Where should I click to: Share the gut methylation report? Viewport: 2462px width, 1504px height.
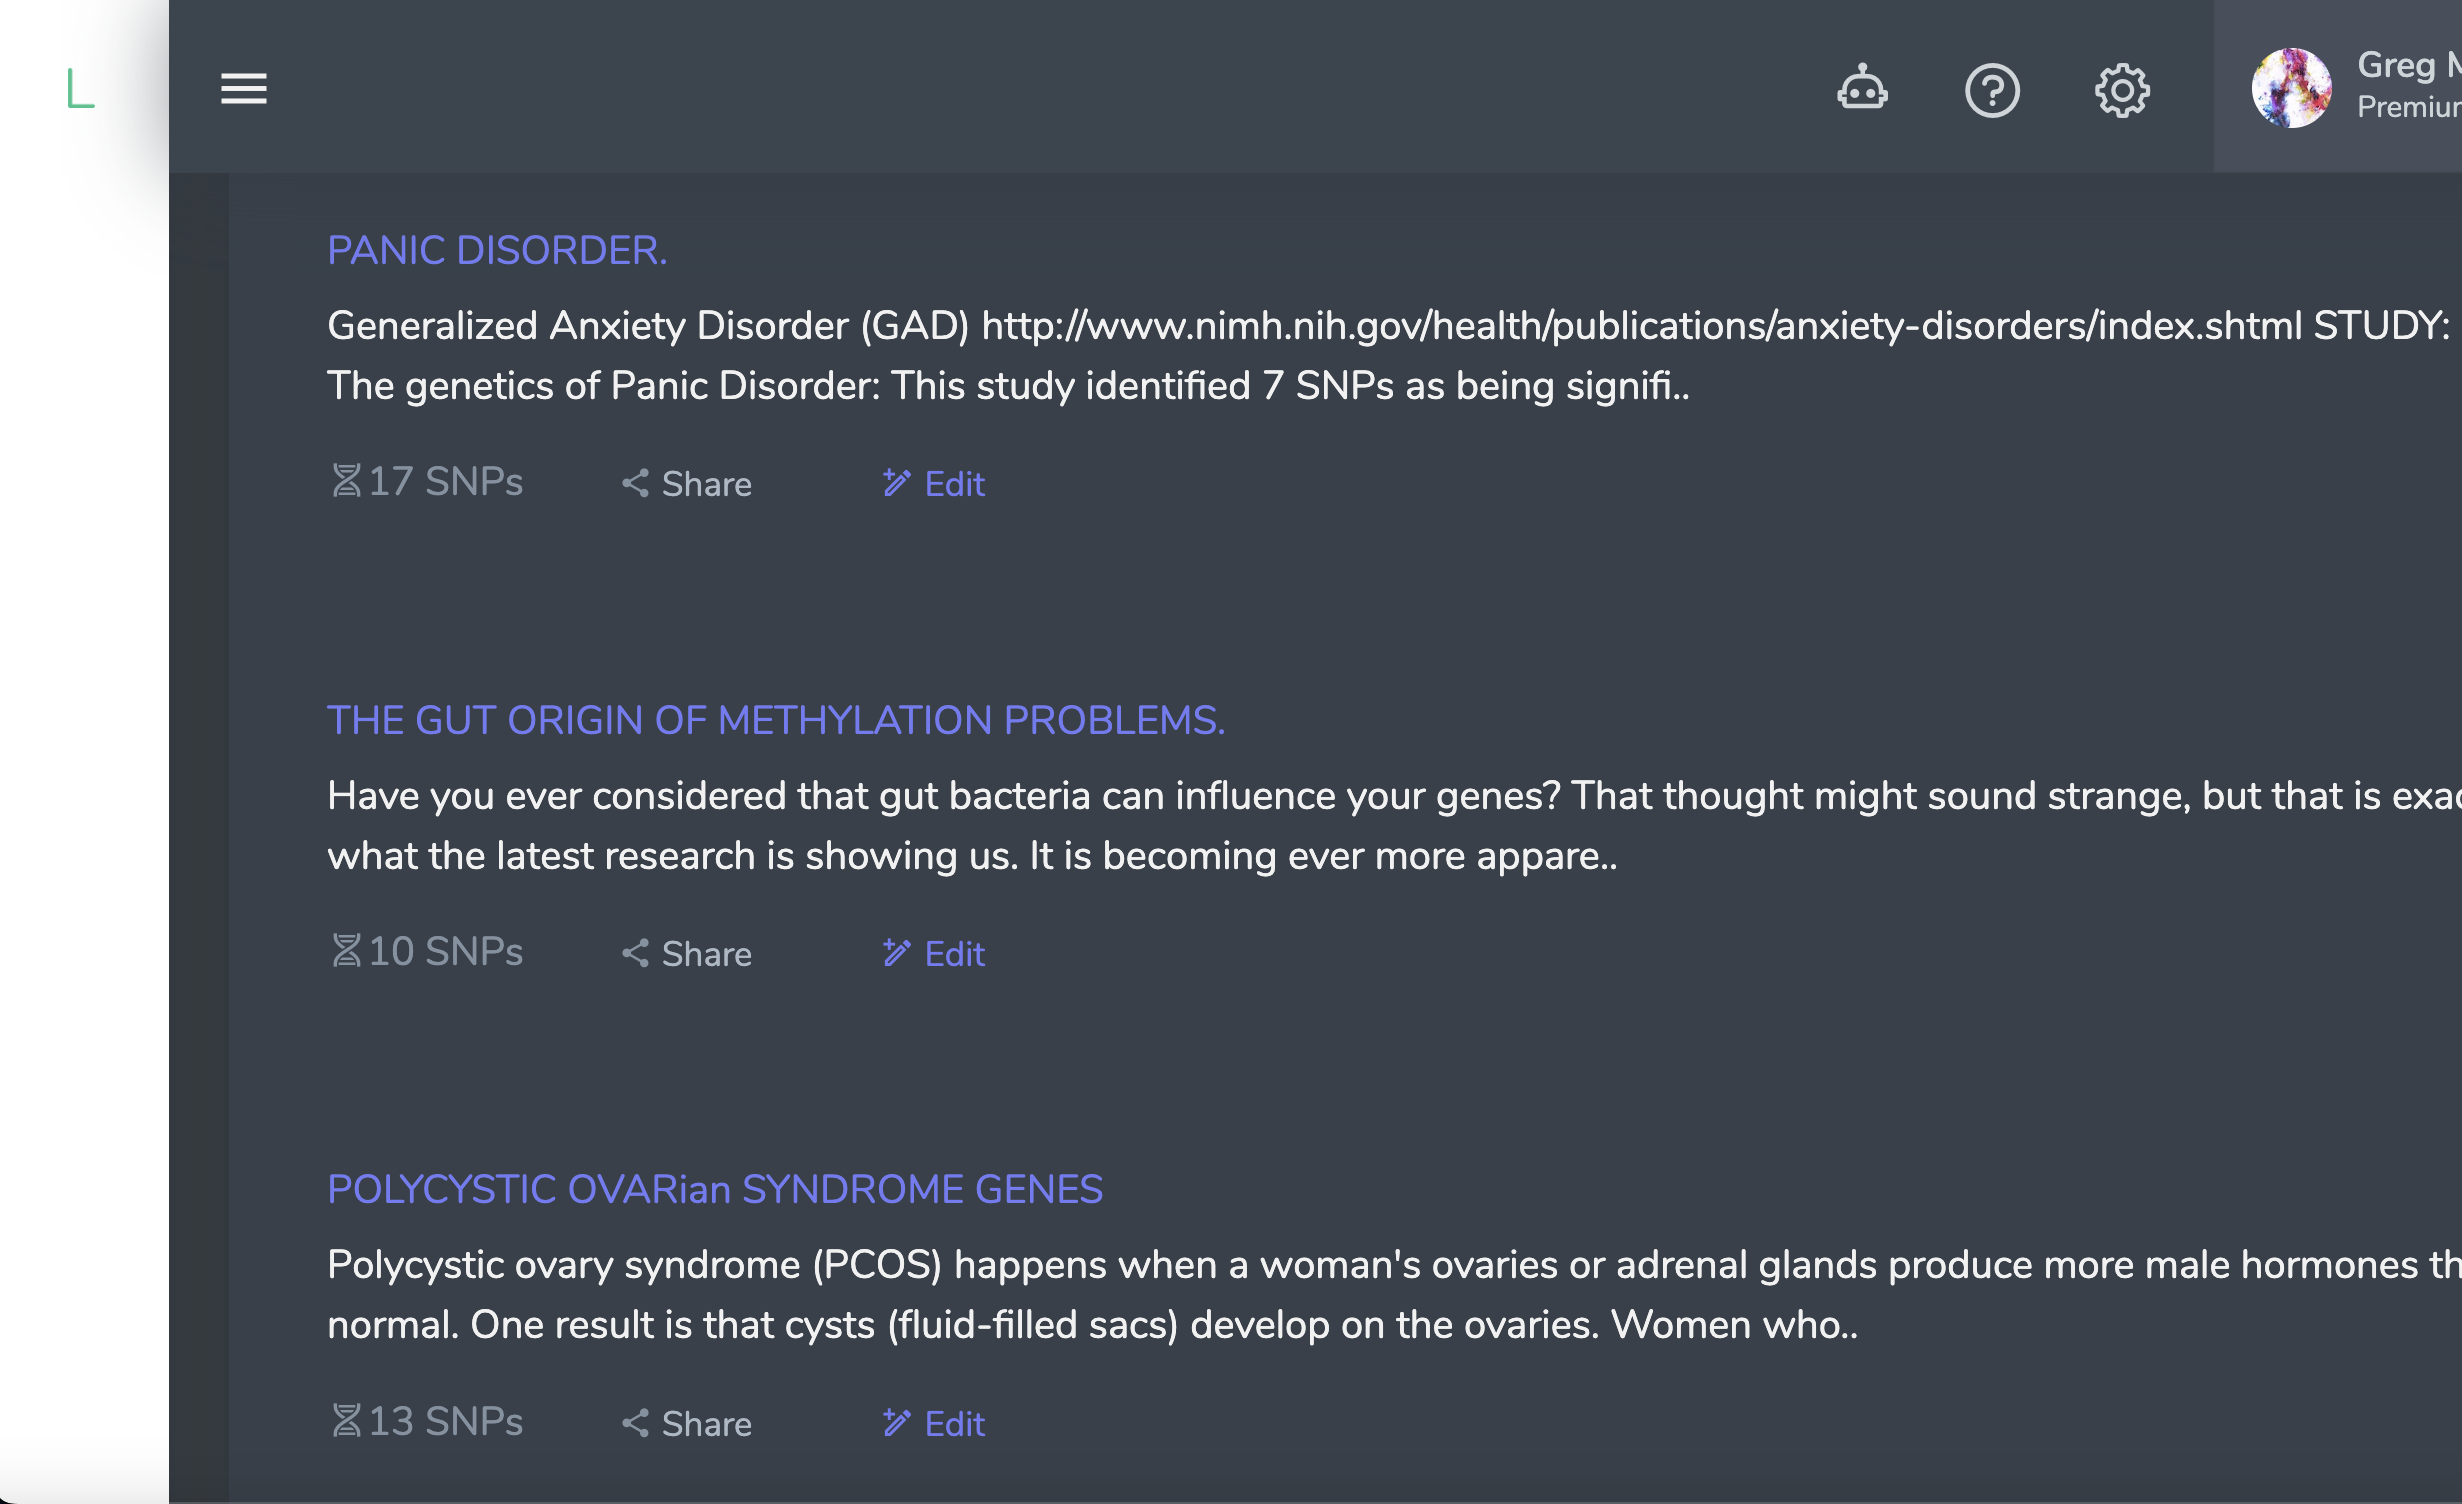(x=686, y=953)
